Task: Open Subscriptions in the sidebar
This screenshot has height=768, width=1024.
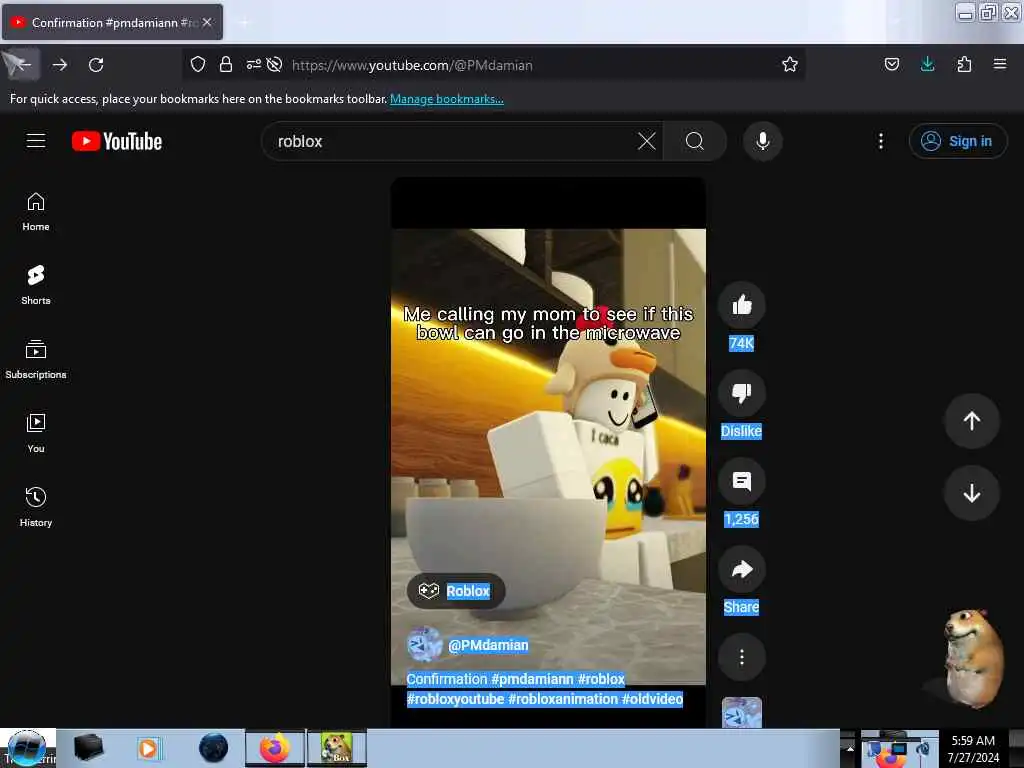Action: 36,359
